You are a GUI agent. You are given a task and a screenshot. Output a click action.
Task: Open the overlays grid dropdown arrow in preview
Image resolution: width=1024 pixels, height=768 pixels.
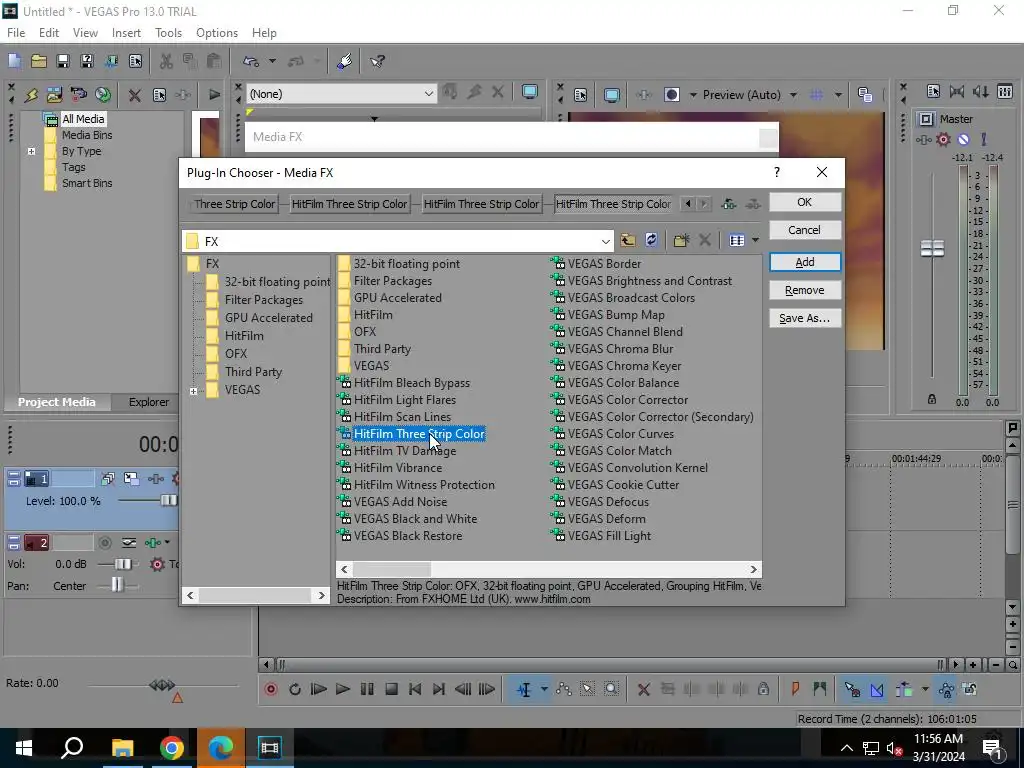[838, 95]
